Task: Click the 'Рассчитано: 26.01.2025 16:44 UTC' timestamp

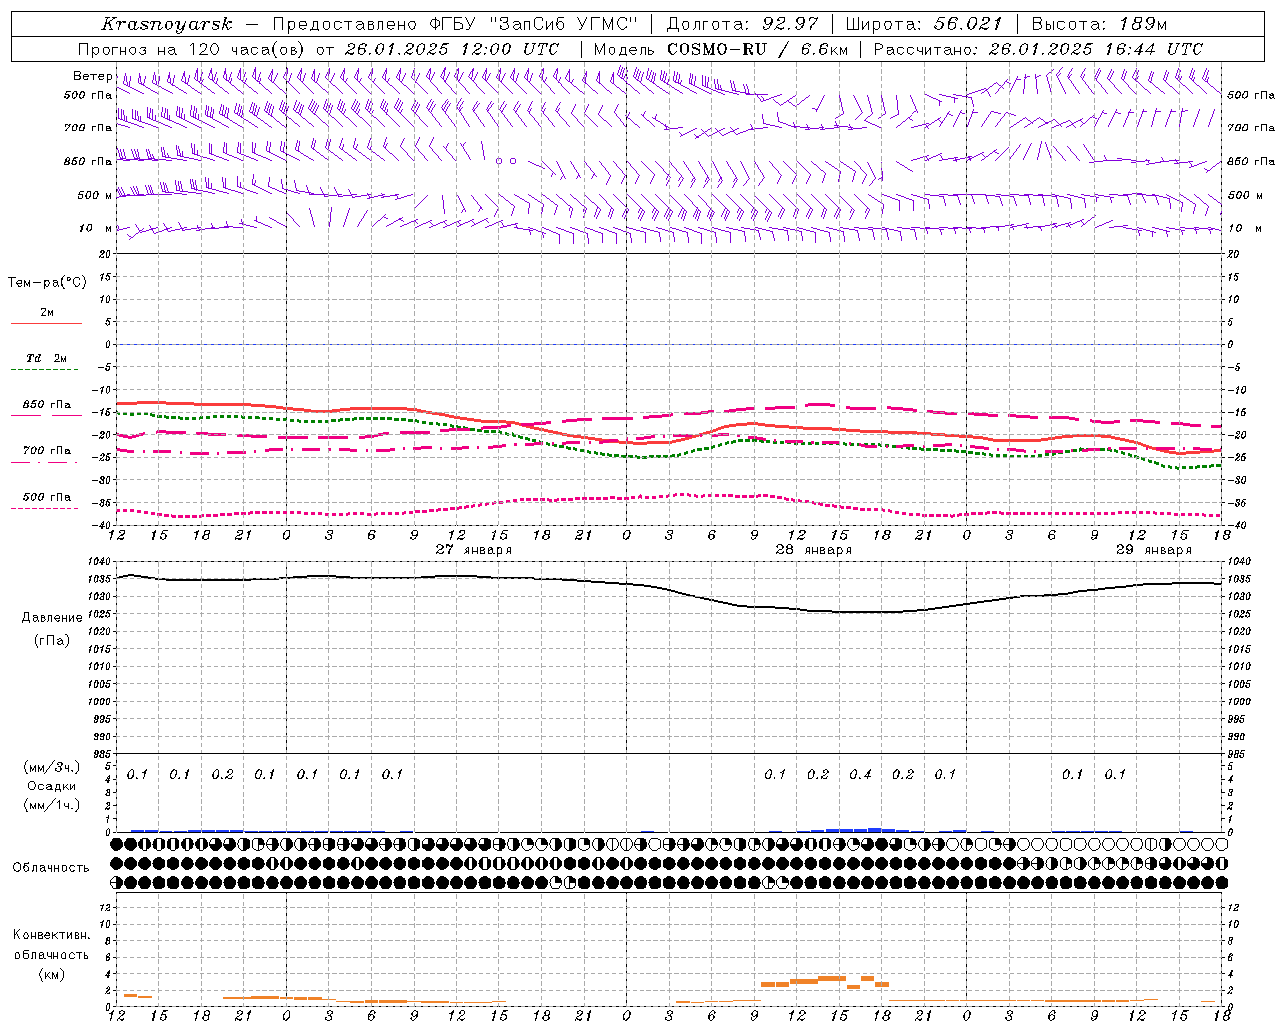Action: pyautogui.click(x=1038, y=49)
